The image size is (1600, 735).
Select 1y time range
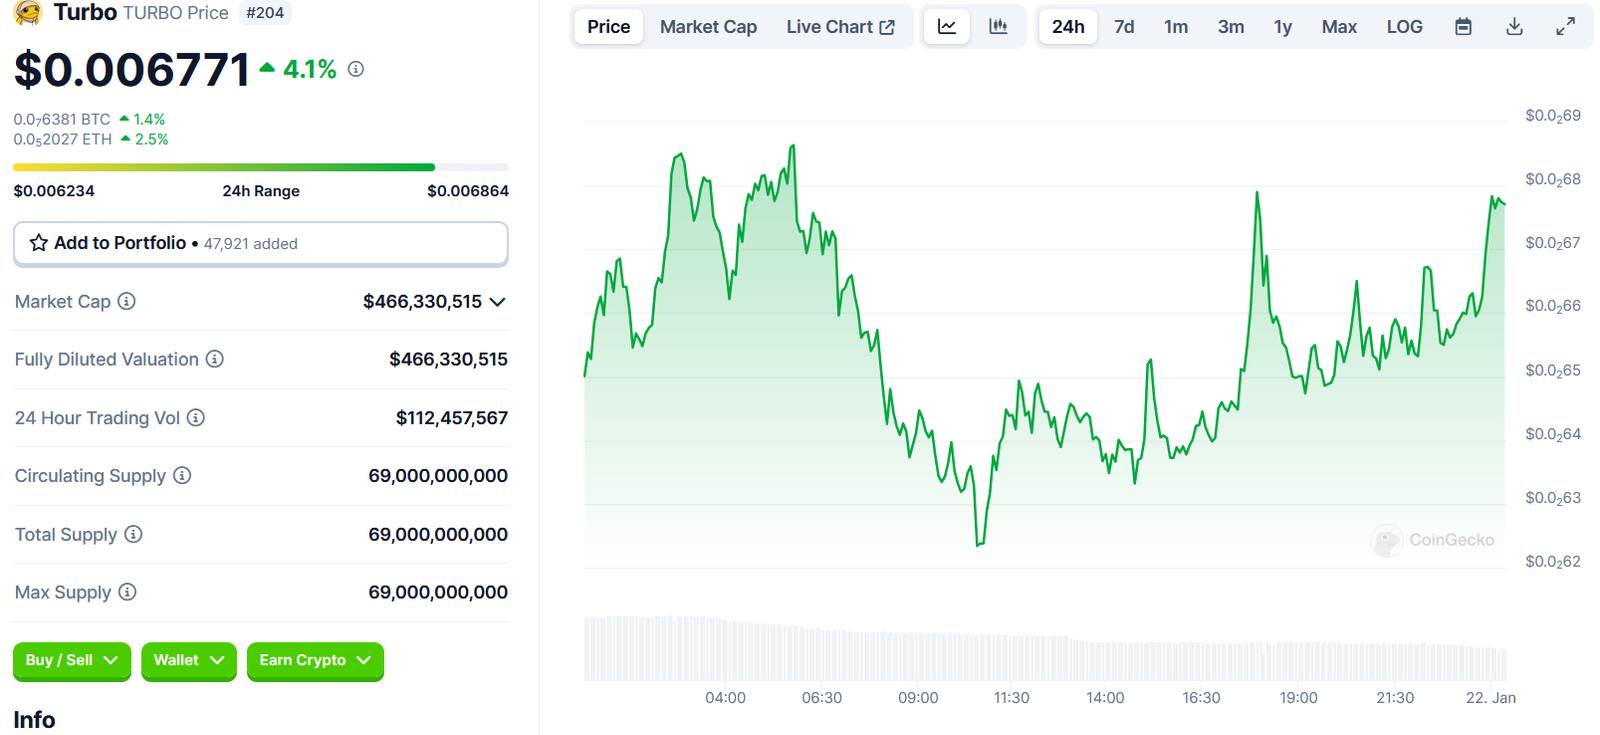[x=1283, y=27]
